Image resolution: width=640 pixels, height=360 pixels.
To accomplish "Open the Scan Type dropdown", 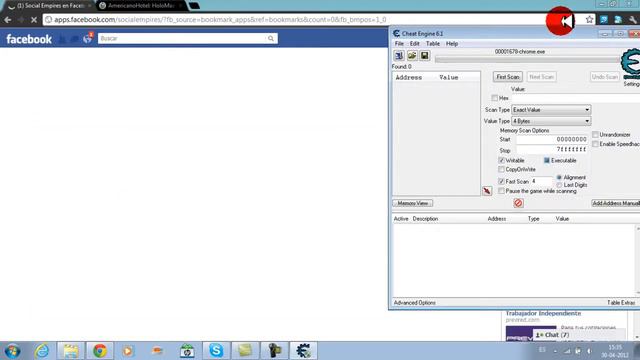I will 551,110.
